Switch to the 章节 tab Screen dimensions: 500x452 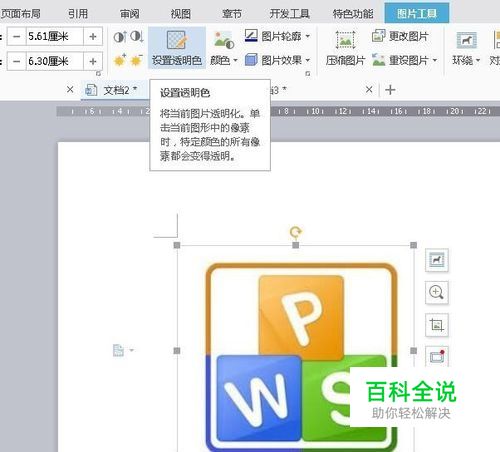tap(232, 14)
